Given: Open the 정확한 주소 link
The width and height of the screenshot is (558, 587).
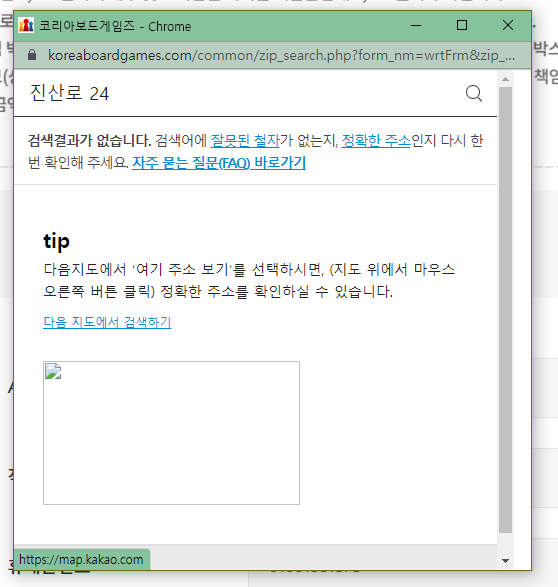Looking at the screenshot, I should click(x=376, y=141).
